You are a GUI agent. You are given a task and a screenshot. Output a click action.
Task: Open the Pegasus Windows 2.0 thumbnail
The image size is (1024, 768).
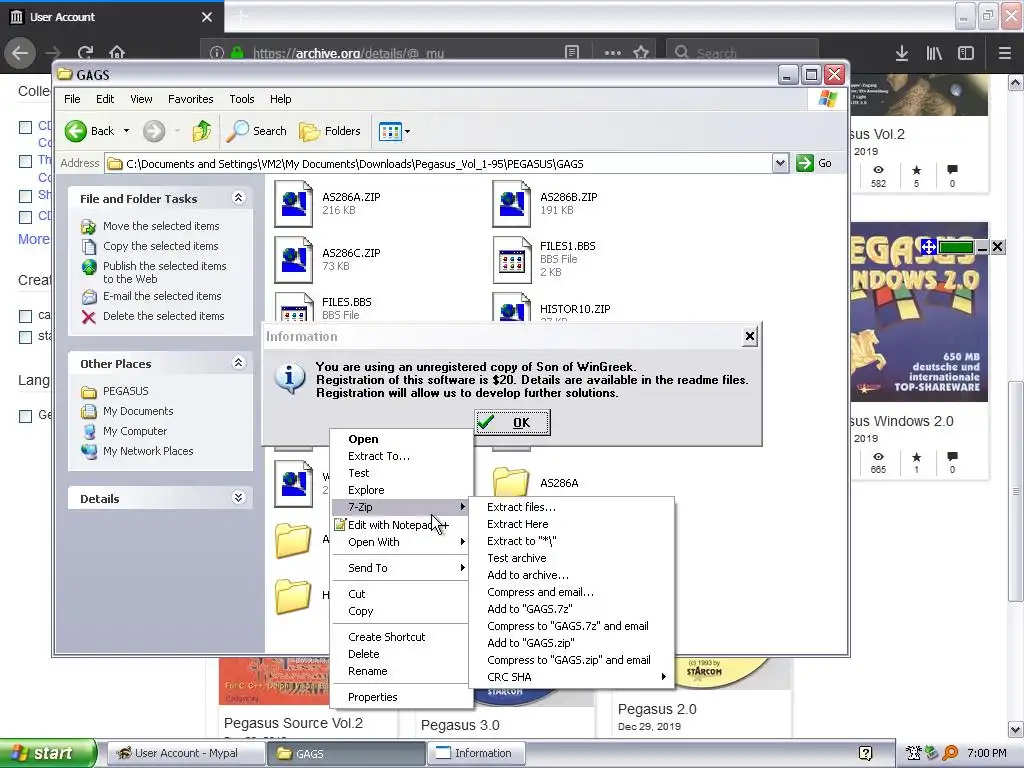pos(919,312)
